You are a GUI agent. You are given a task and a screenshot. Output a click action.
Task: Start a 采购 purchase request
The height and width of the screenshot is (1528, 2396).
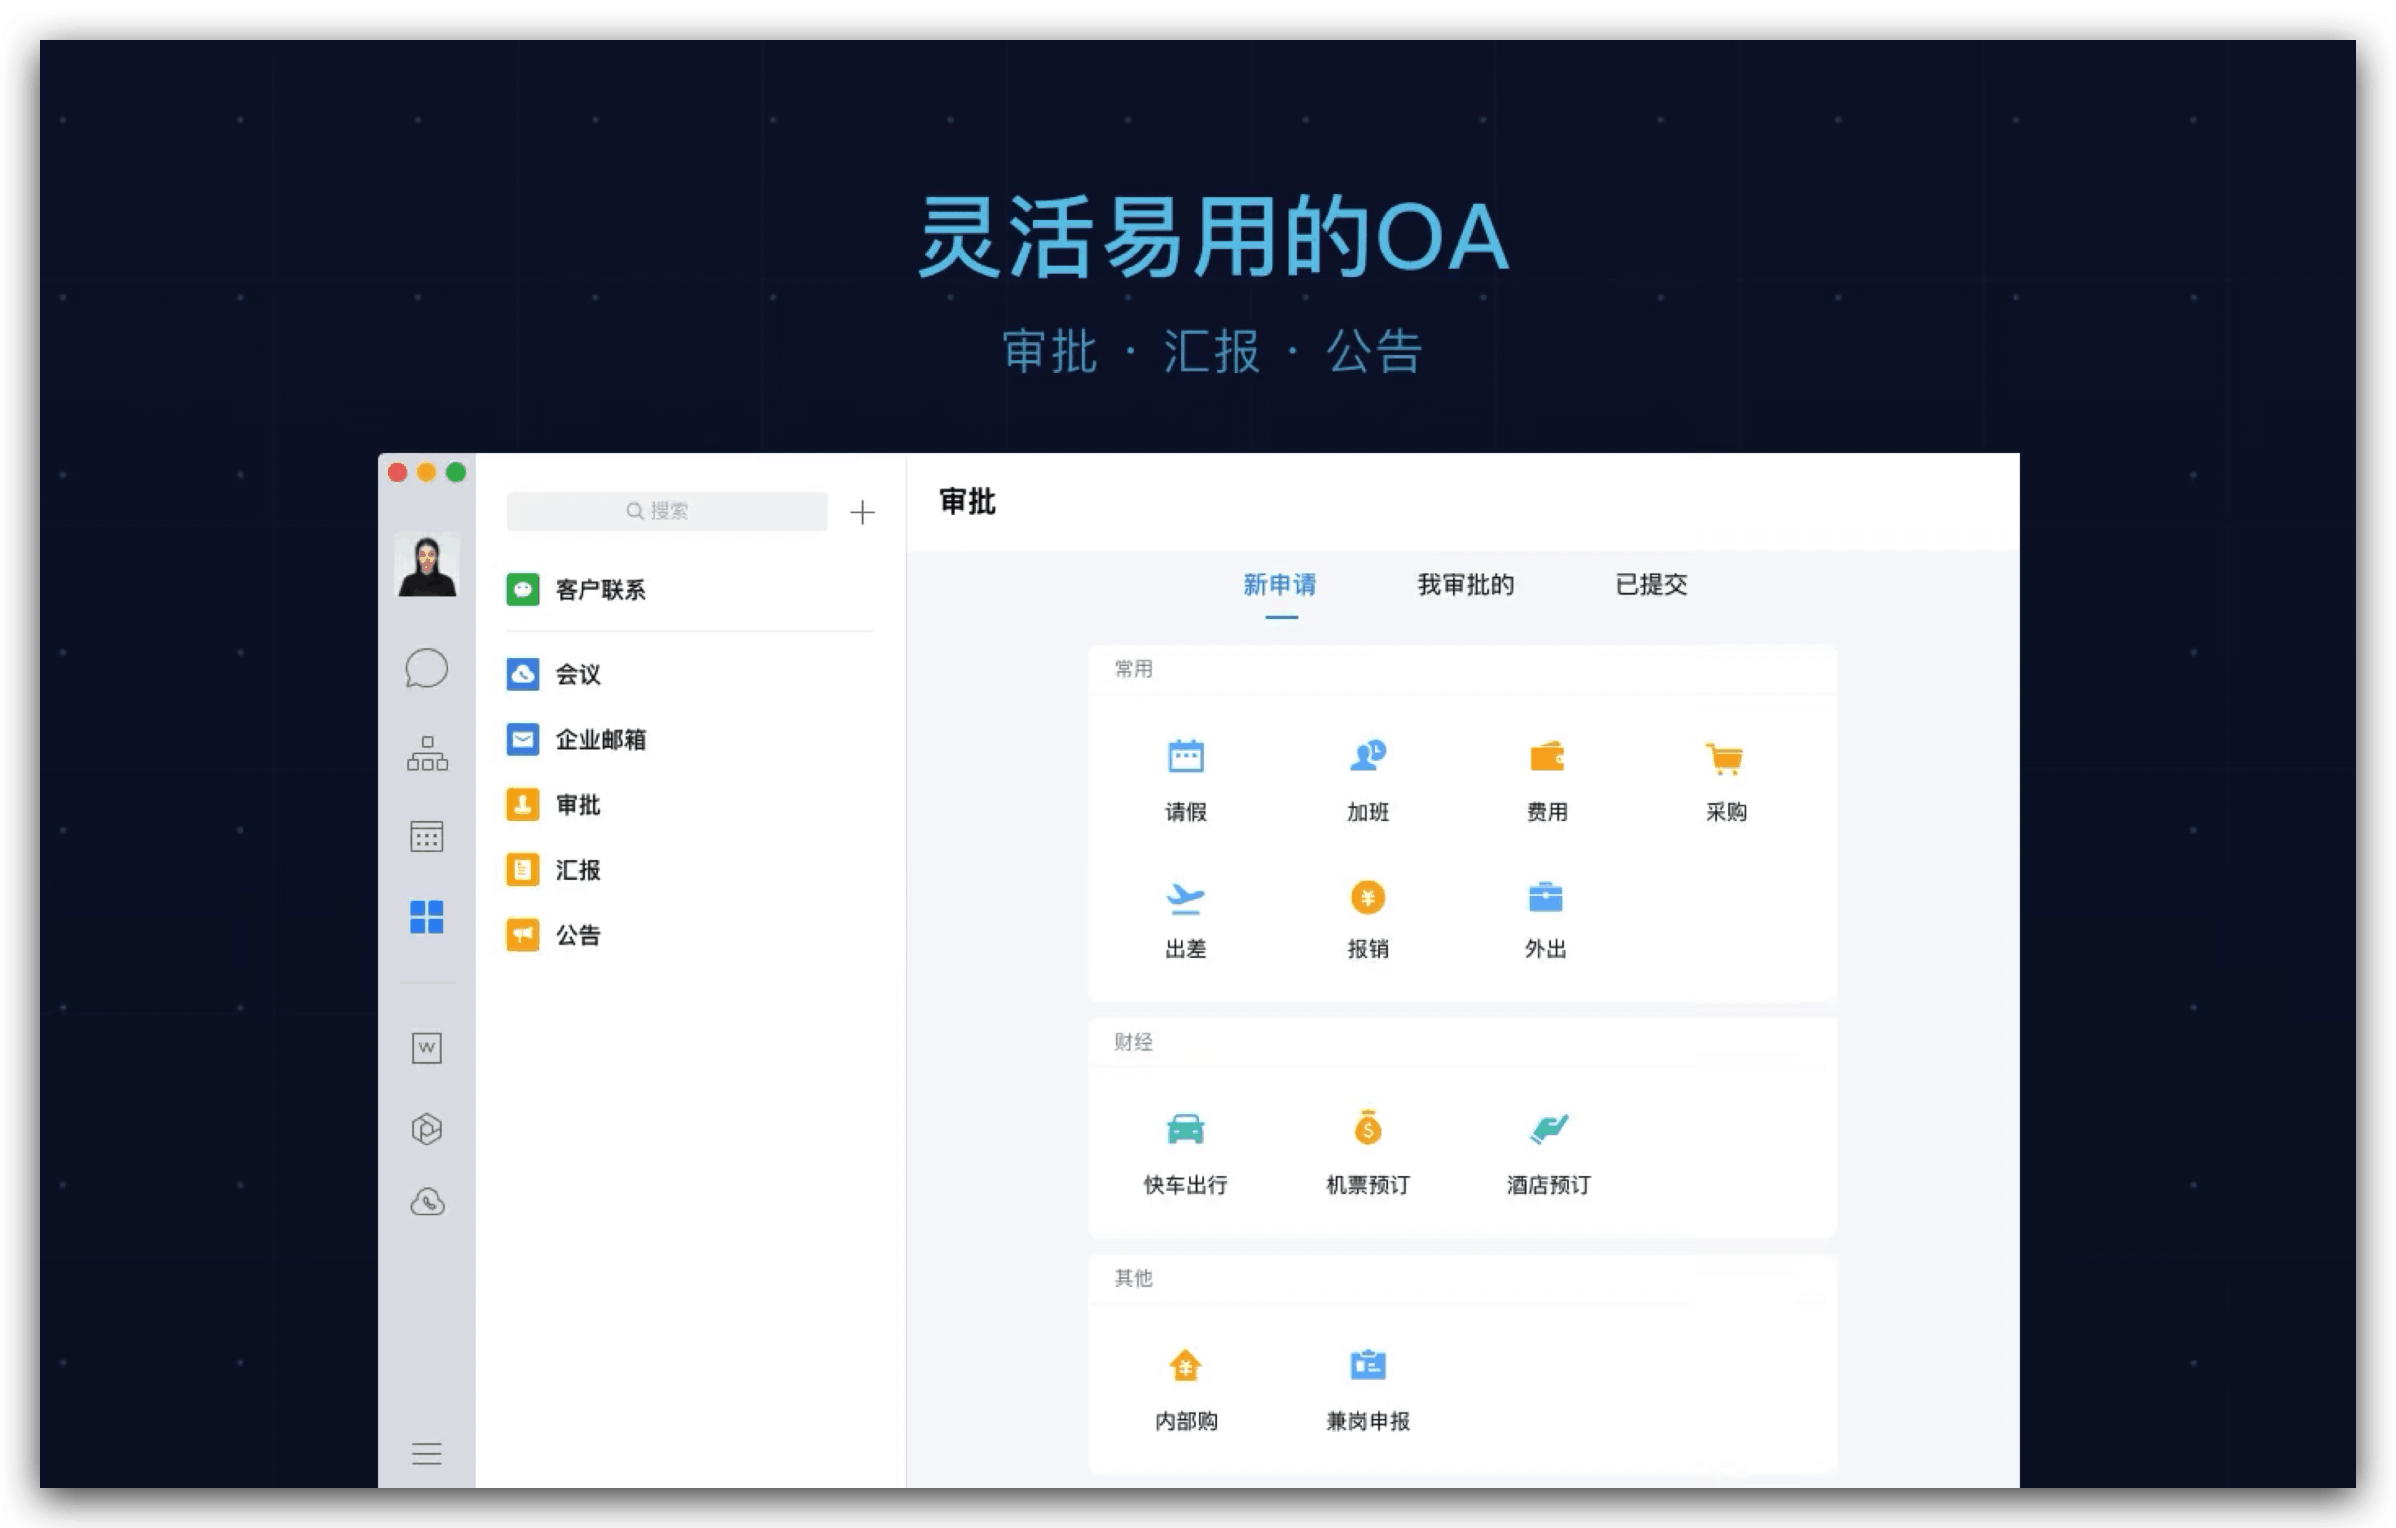(x=1726, y=781)
